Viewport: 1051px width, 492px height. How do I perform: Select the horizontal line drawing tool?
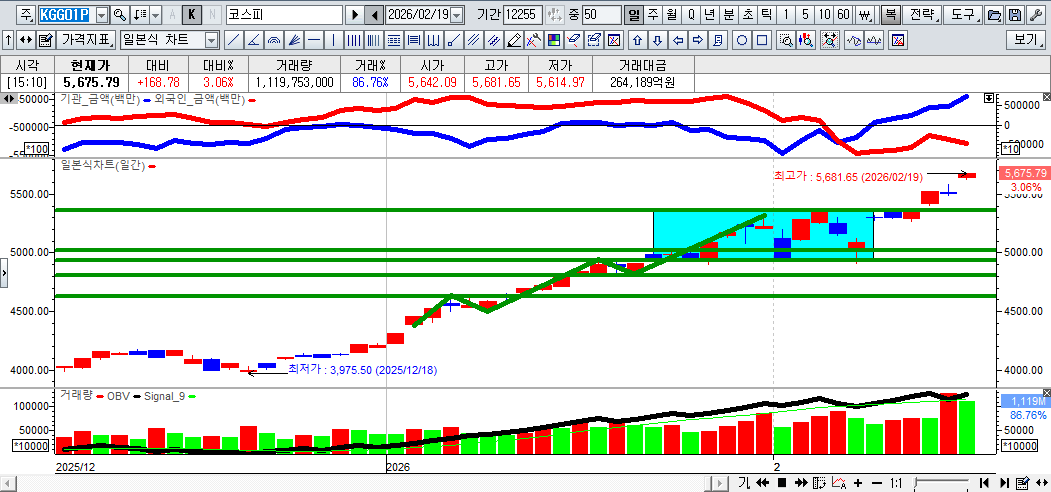pyautogui.click(x=314, y=41)
